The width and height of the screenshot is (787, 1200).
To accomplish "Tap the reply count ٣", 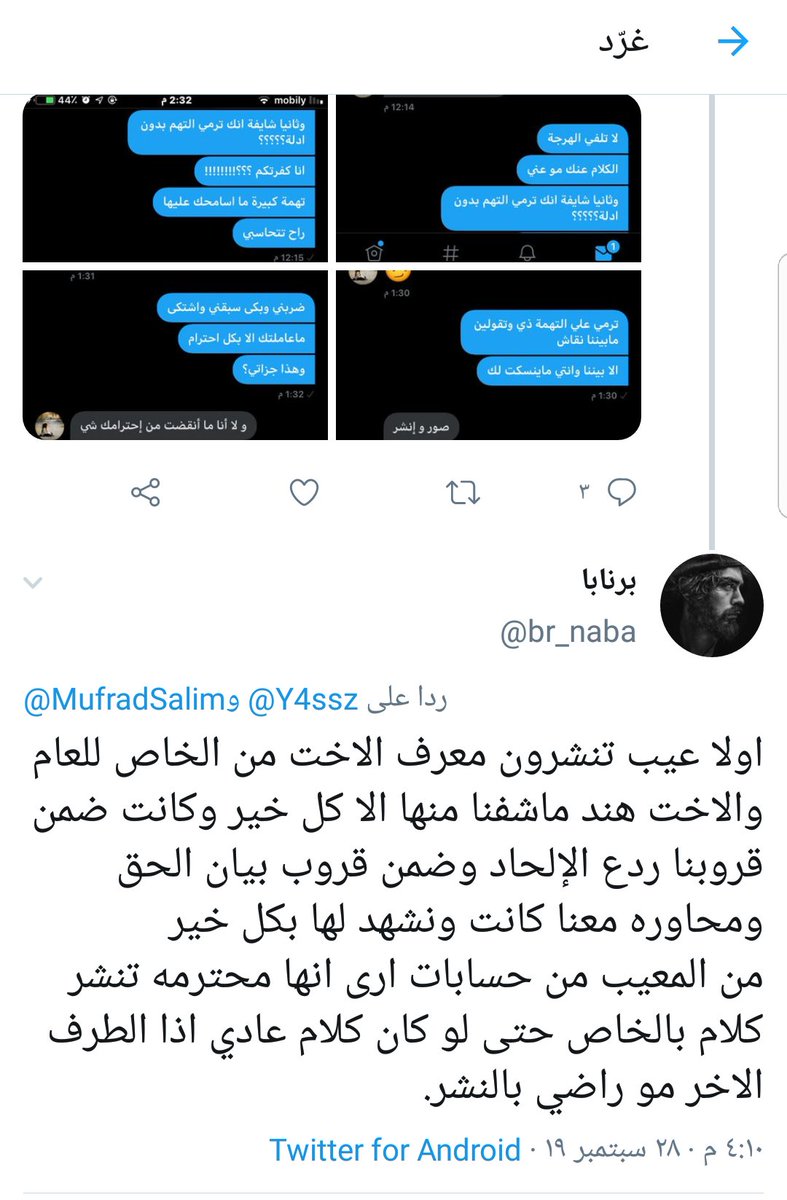I will coord(586,492).
